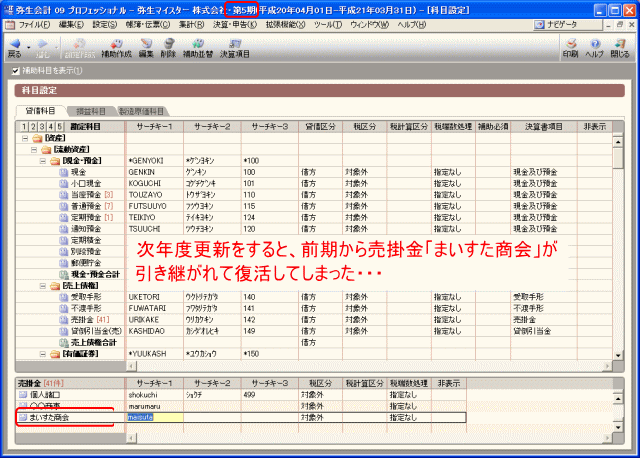Toggle 補助科目を表示 checkbox

[x=16, y=71]
